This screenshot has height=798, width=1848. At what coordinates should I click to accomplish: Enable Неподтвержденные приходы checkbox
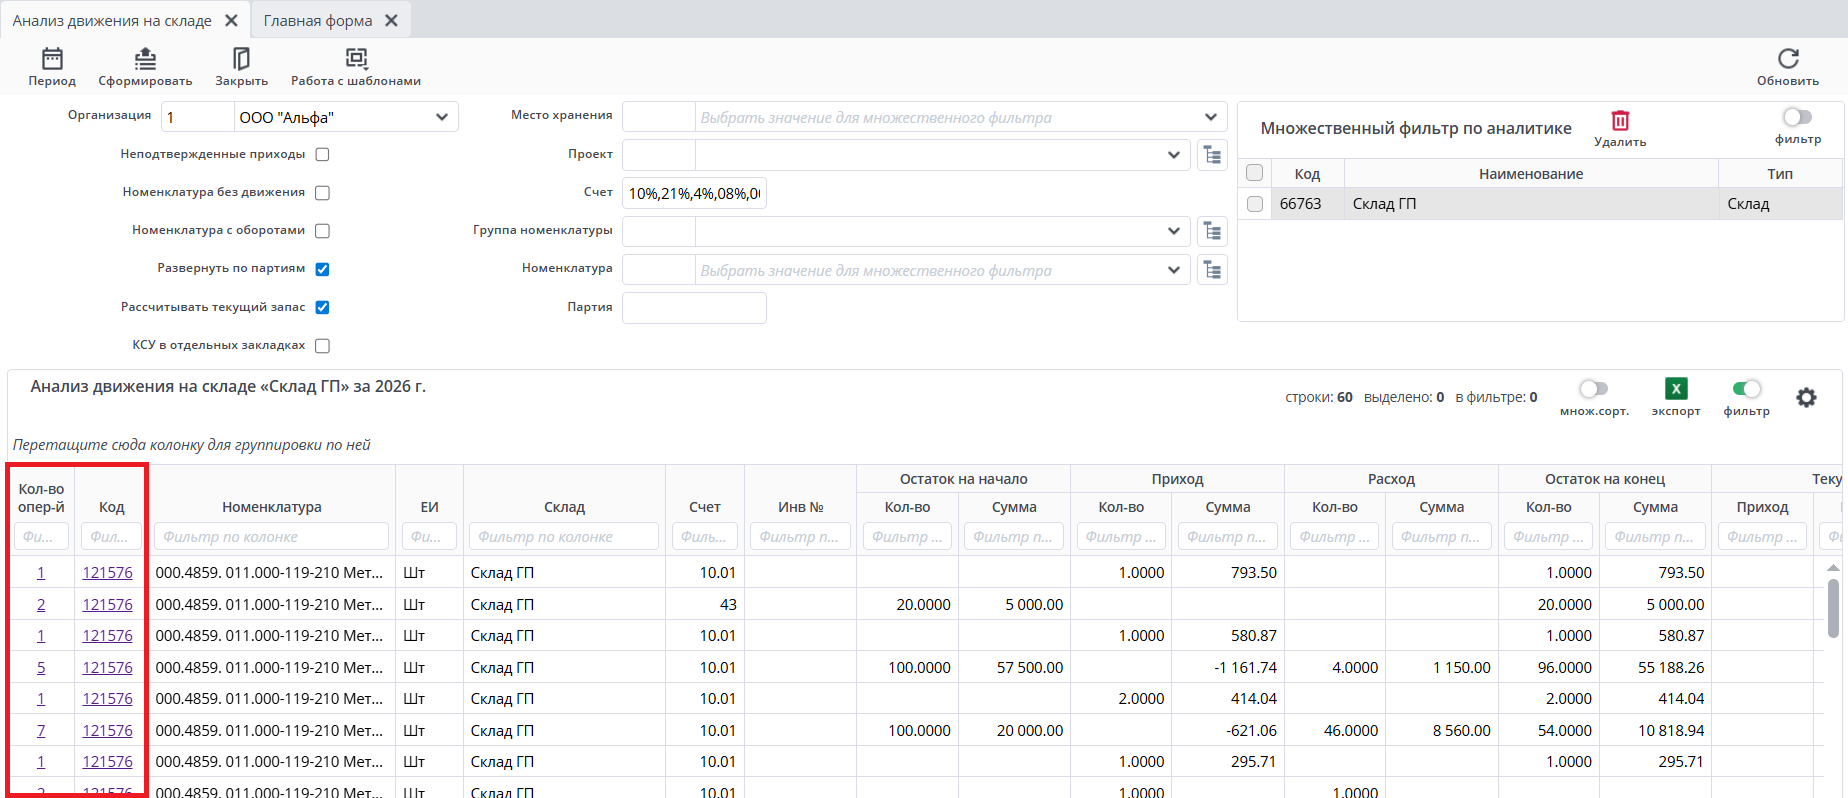[322, 155]
